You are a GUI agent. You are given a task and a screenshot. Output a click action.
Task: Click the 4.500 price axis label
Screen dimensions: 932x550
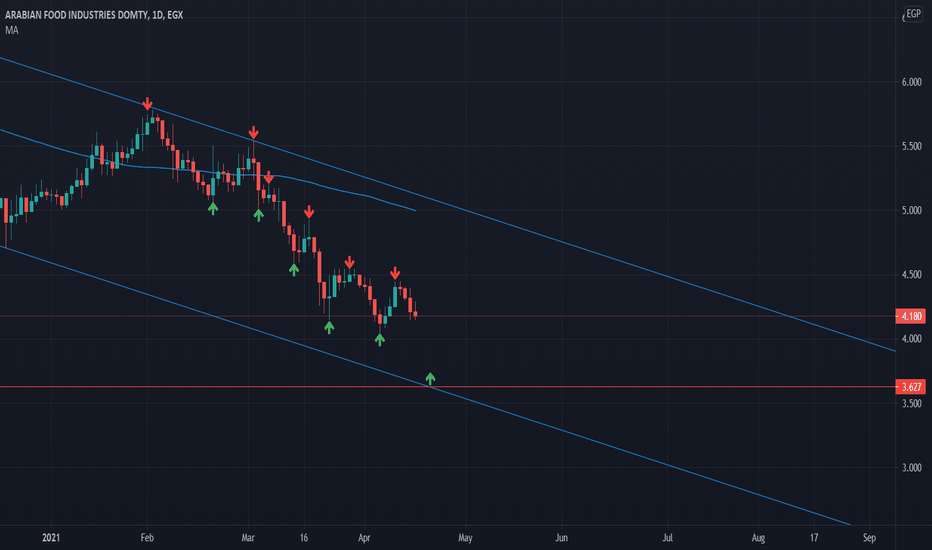[911, 275]
